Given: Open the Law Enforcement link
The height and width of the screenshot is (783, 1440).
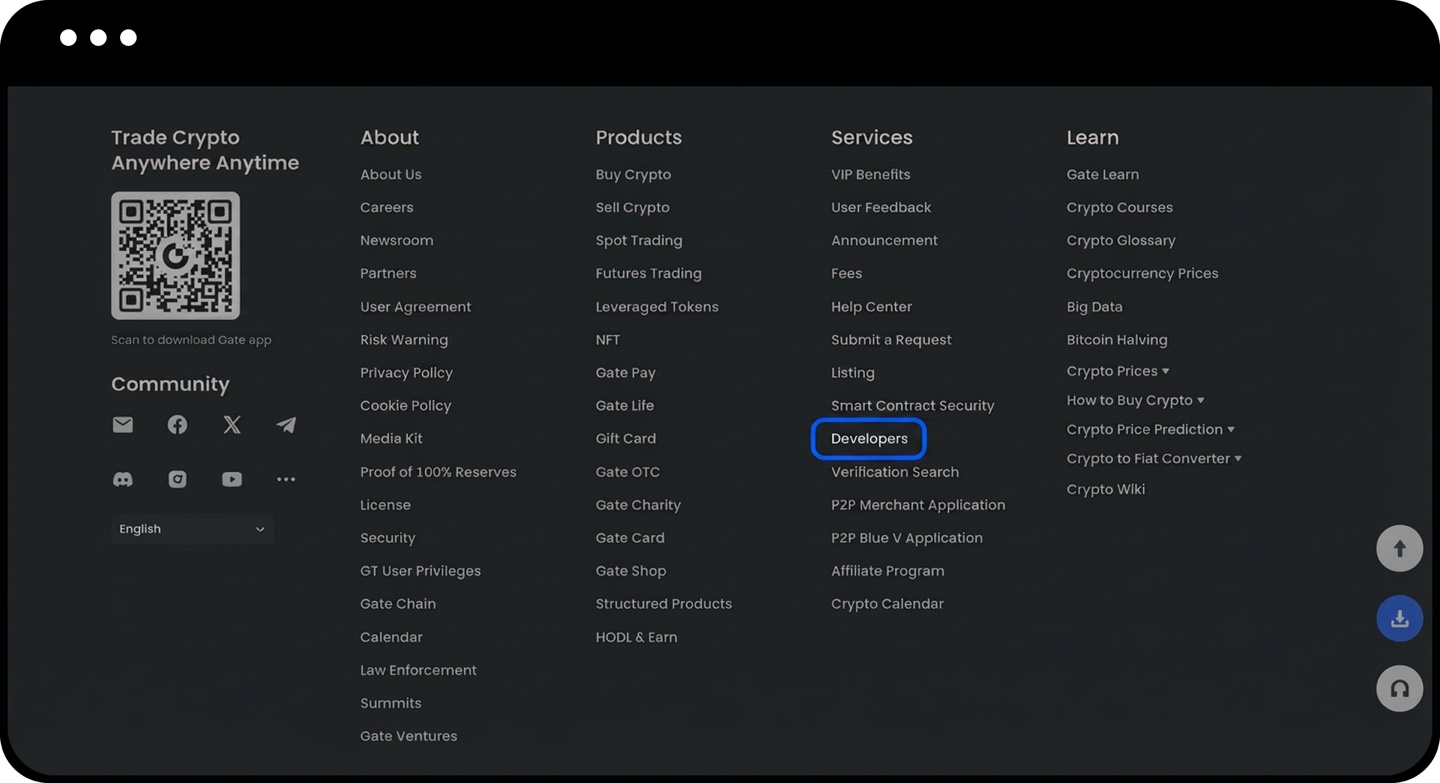Looking at the screenshot, I should (x=418, y=670).
